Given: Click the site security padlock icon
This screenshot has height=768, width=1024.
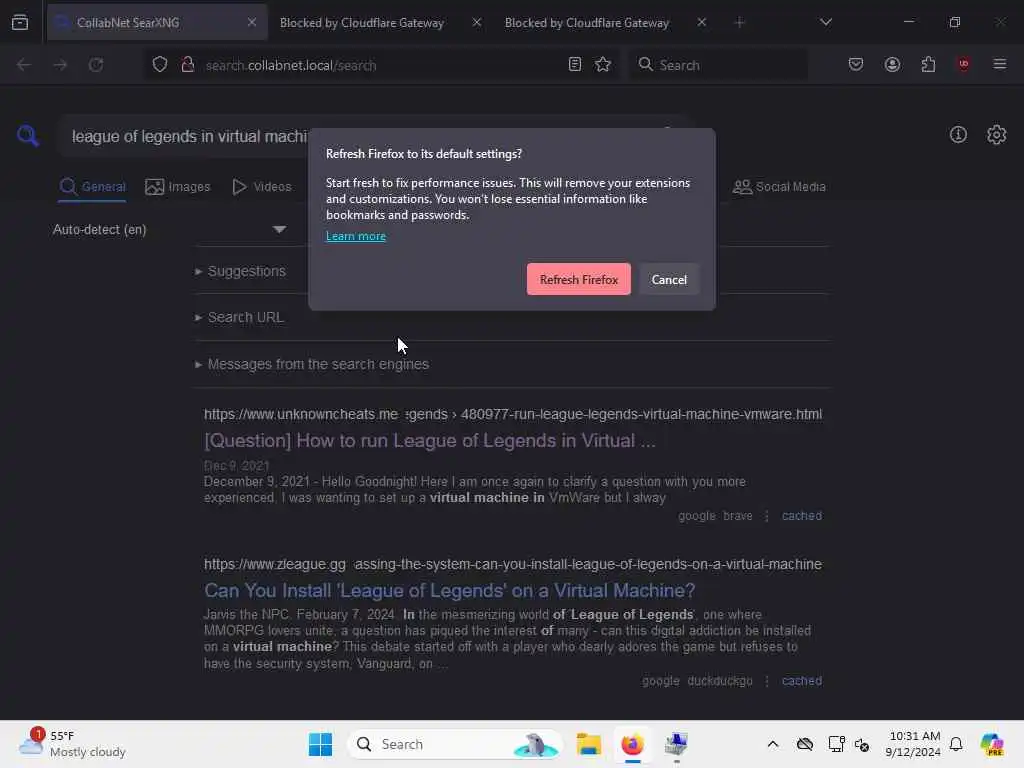Looking at the screenshot, I should pos(188,65).
